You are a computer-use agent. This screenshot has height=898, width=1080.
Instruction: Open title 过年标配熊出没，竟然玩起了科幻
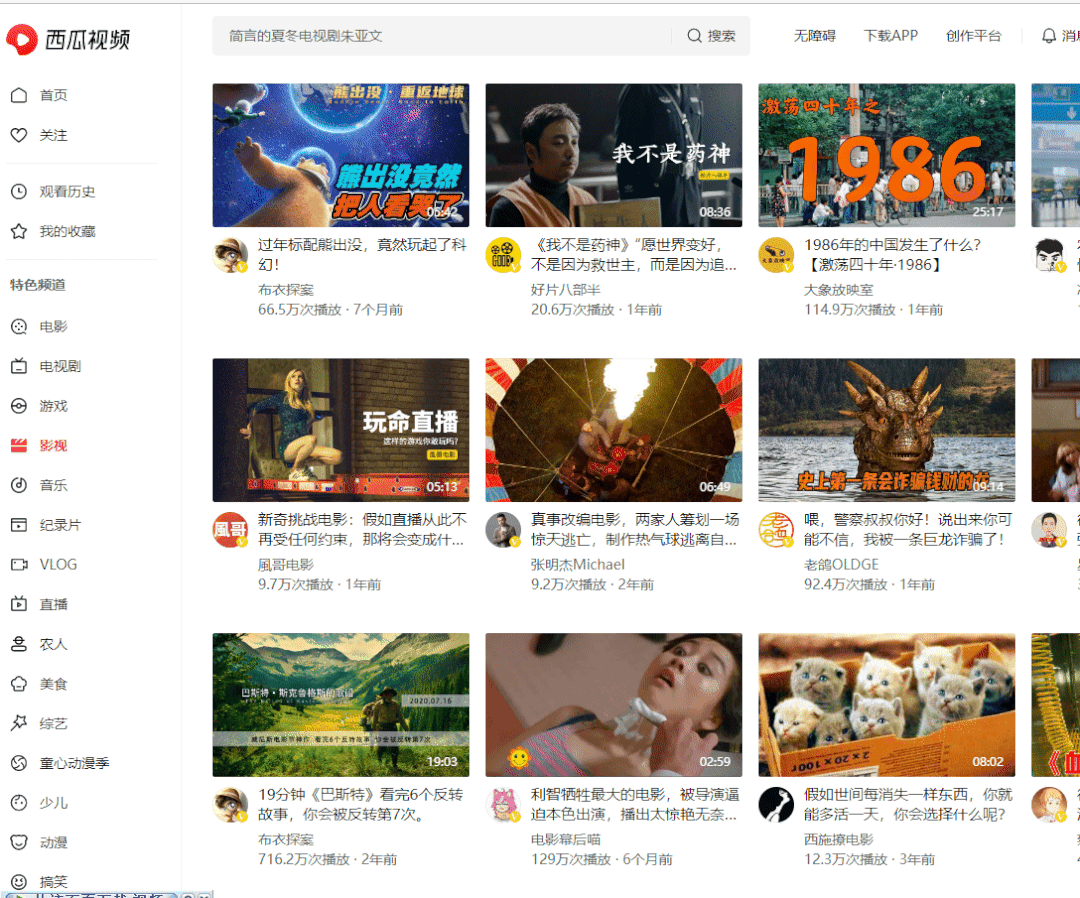[362, 255]
